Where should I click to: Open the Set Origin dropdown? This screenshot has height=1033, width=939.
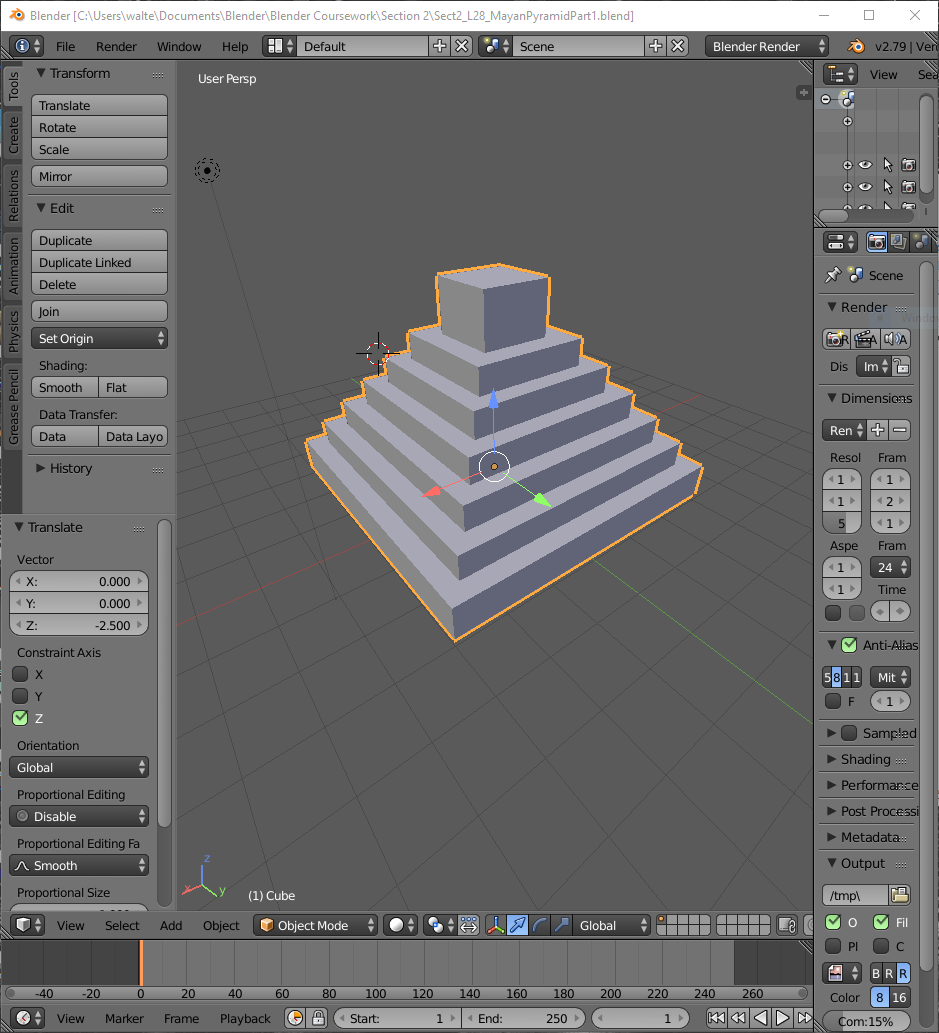99,339
